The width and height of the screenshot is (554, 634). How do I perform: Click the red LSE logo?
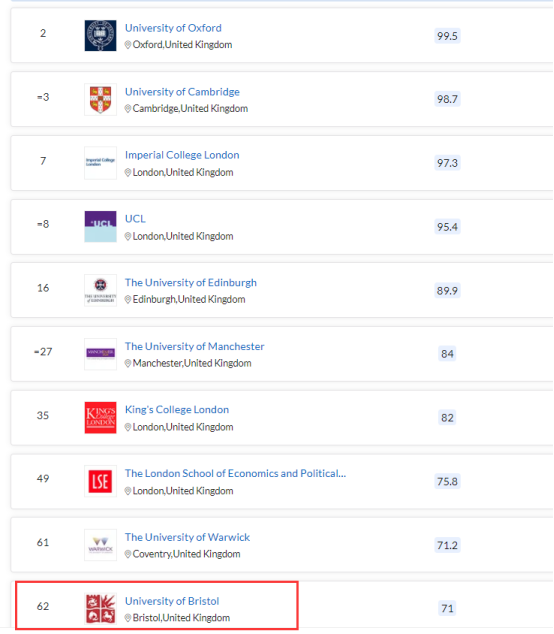pos(100,481)
